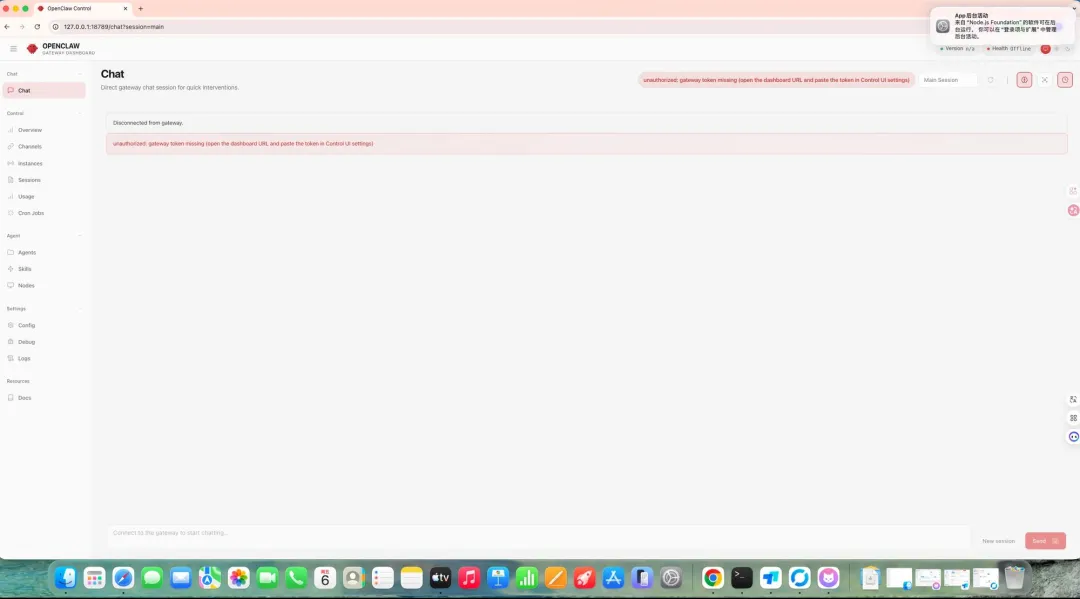Open Photos from the Dock

click(238, 578)
